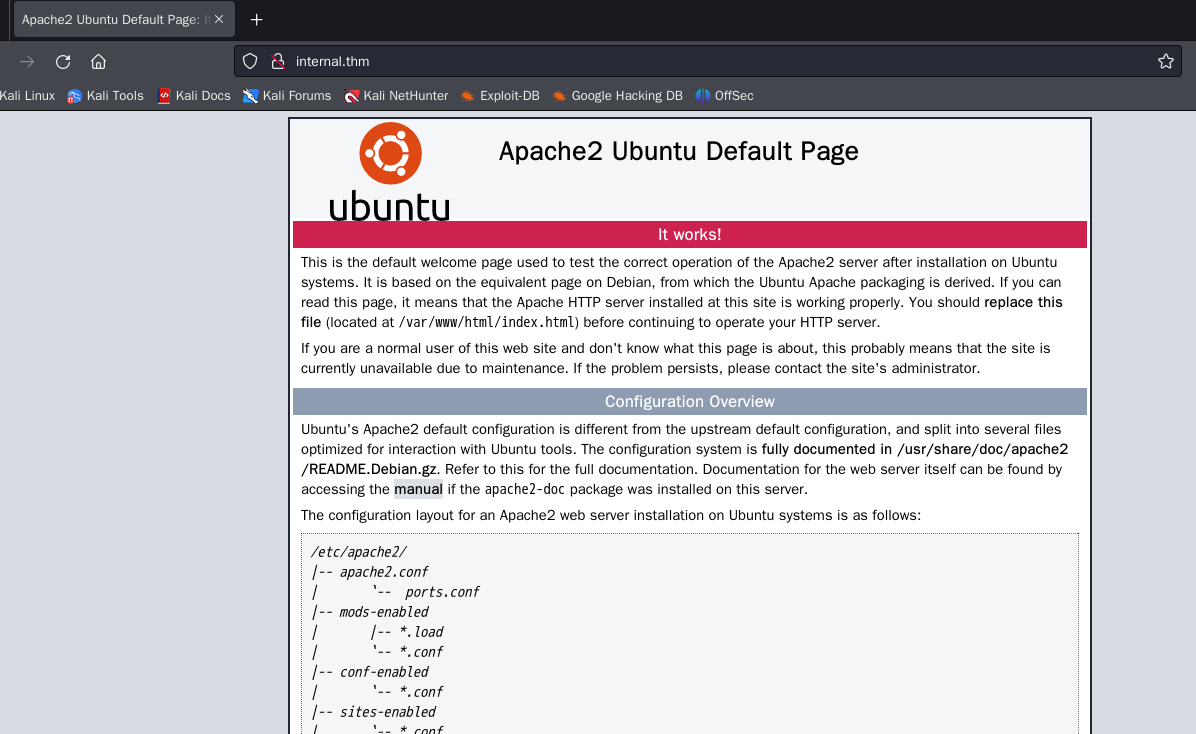Open Google Hacking DB bookmark
This screenshot has width=1196, height=734.
(617, 96)
